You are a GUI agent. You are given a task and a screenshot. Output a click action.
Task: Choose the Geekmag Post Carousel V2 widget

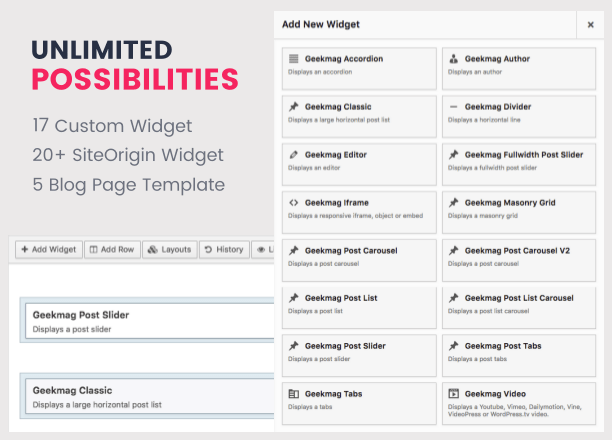pyautogui.click(x=519, y=260)
